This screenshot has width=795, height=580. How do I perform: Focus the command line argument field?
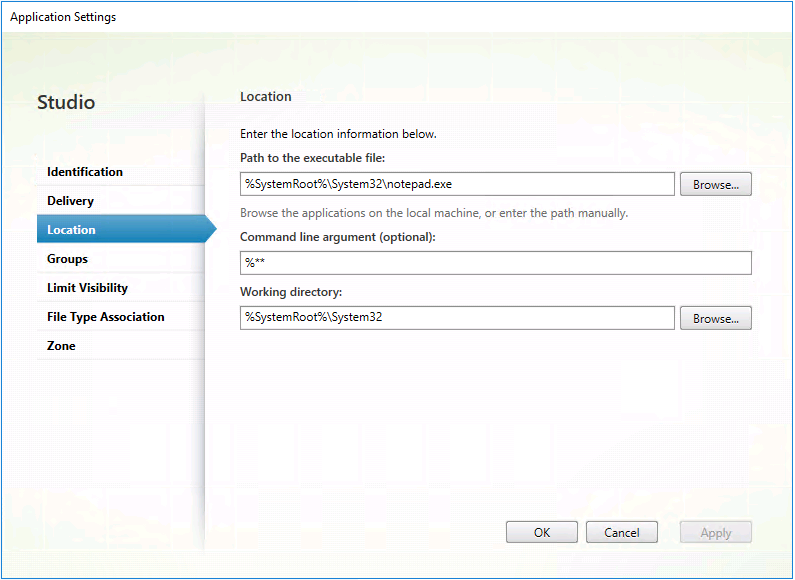tap(495, 263)
